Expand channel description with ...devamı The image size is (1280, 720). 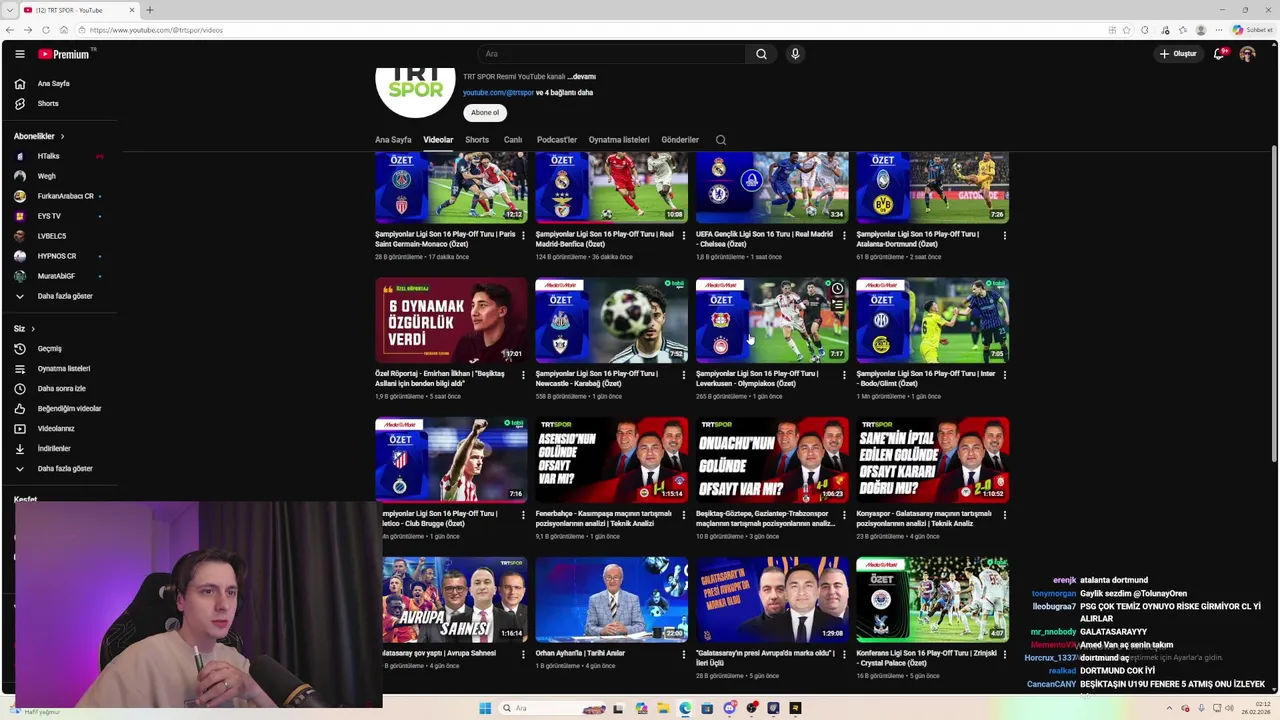(x=582, y=77)
